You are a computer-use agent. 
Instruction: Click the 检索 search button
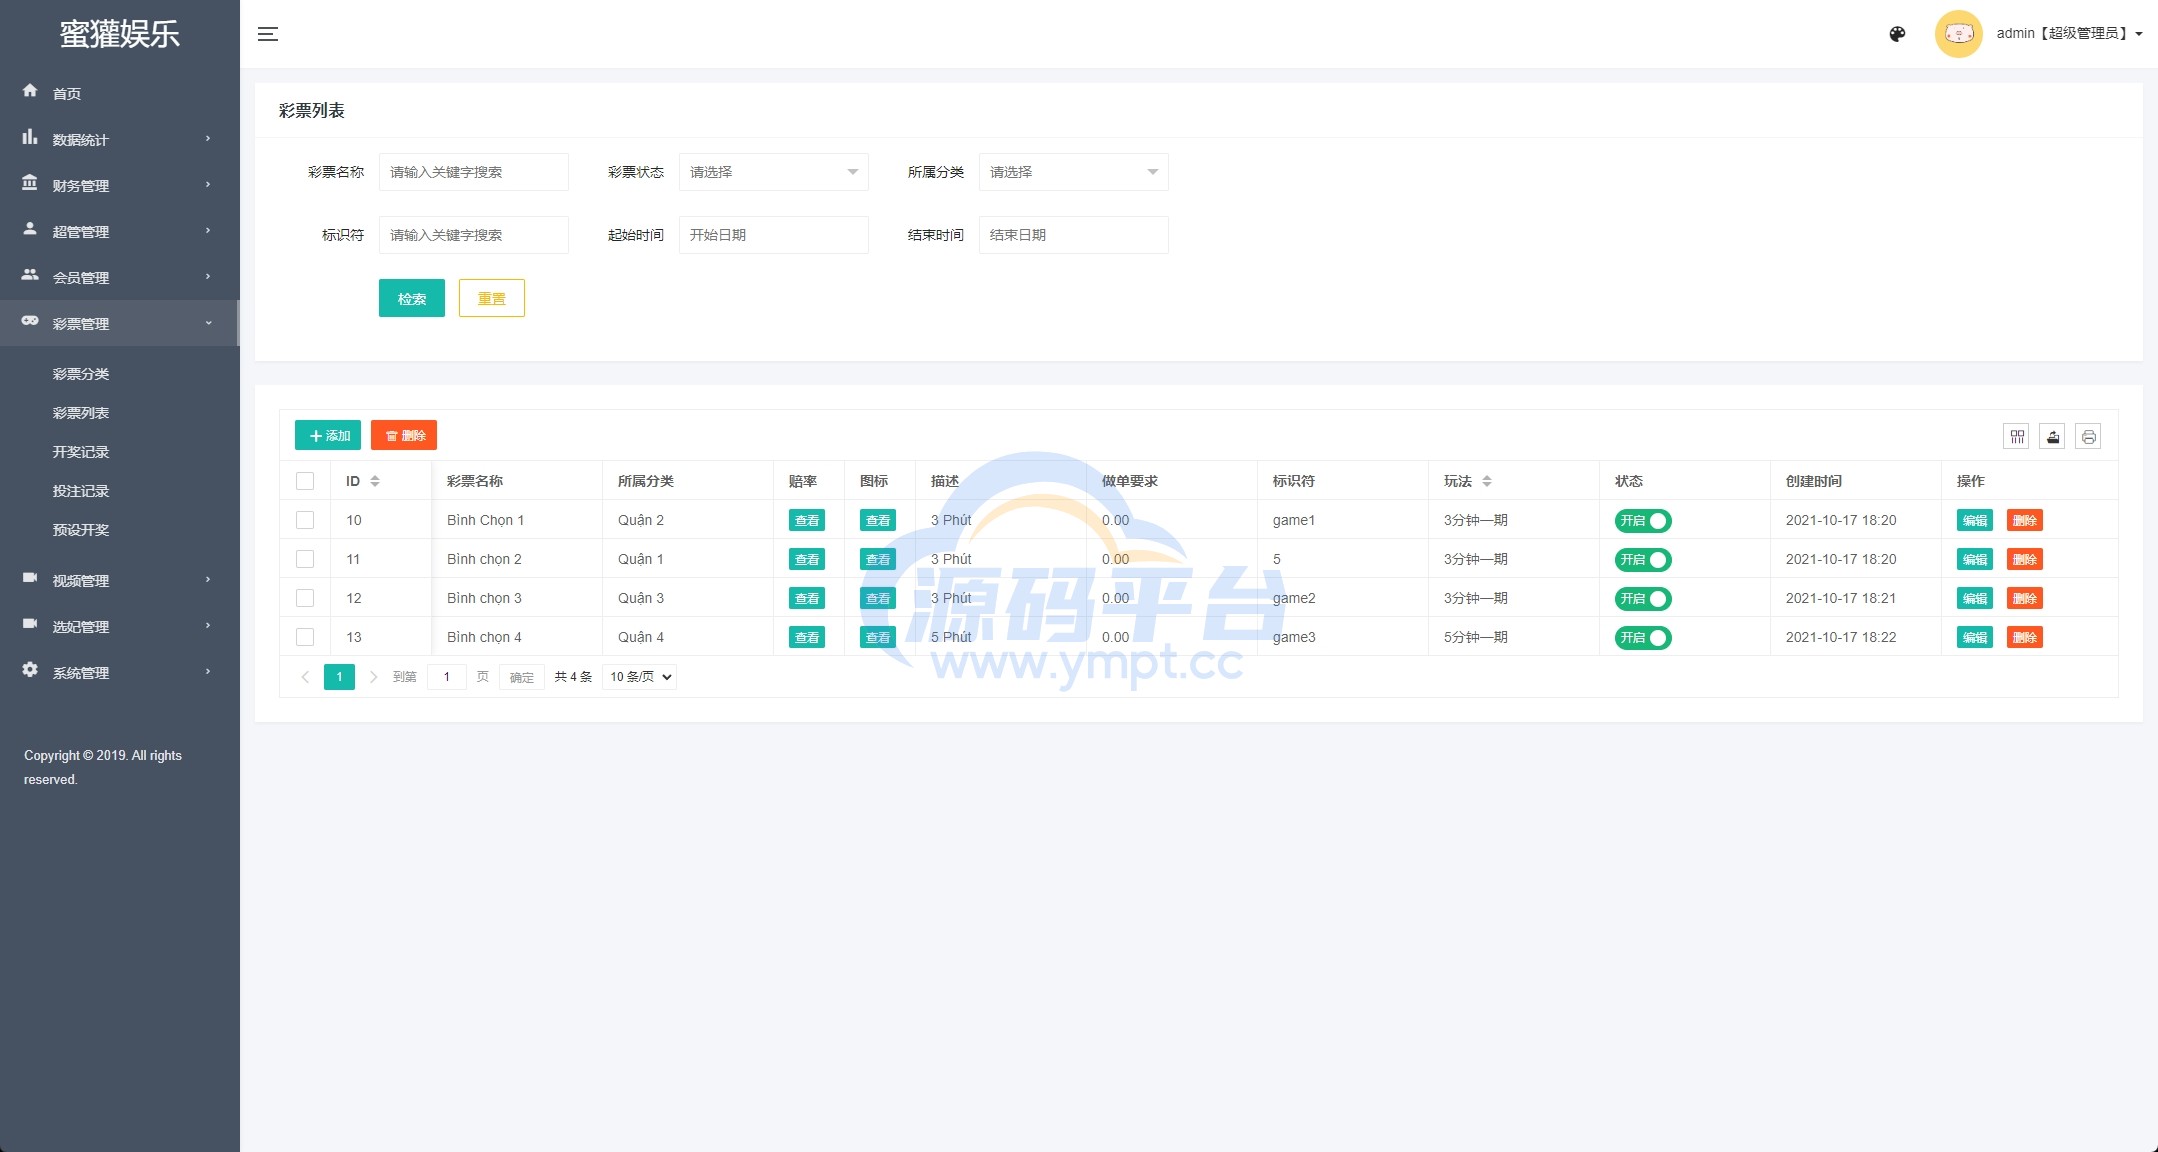click(412, 298)
